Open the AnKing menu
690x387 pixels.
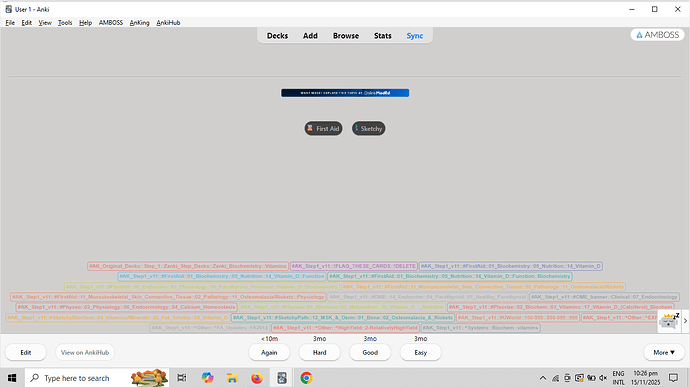click(x=139, y=22)
